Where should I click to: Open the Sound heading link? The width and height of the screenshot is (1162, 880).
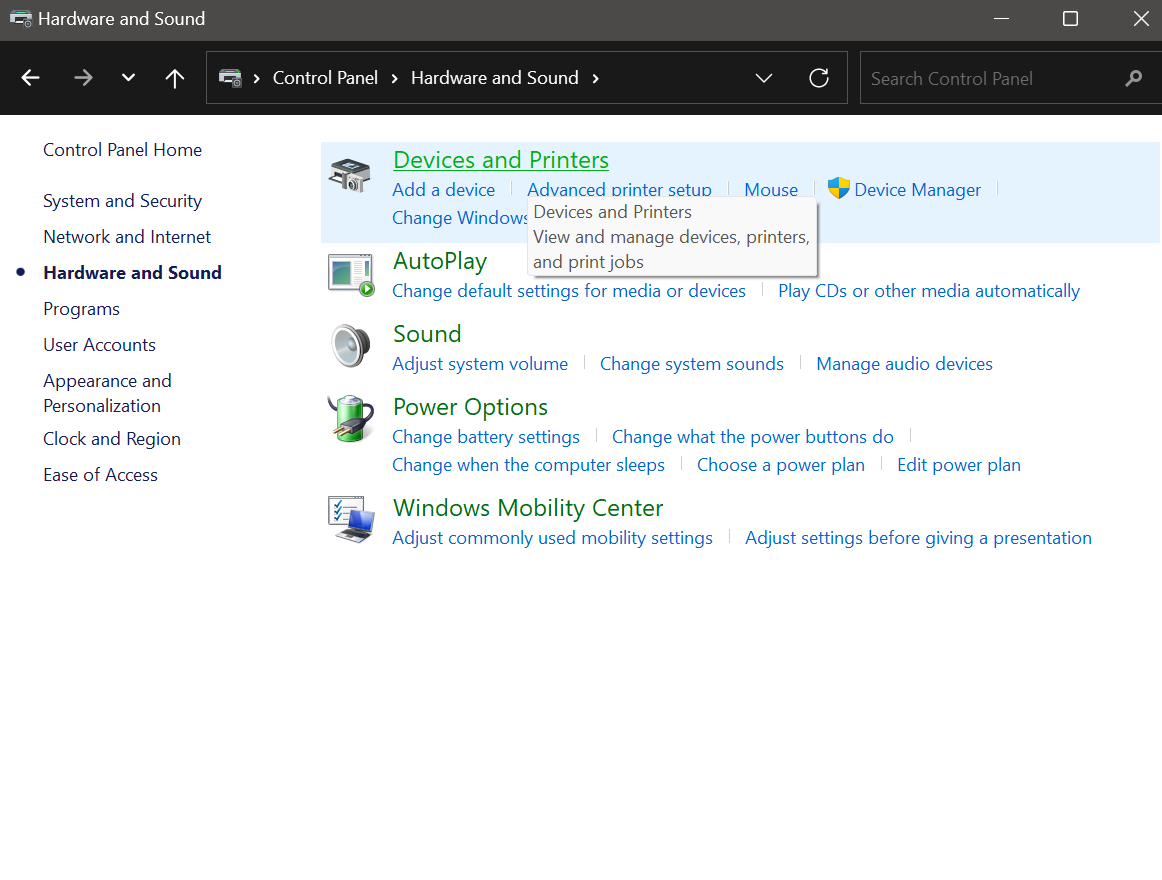pos(427,334)
